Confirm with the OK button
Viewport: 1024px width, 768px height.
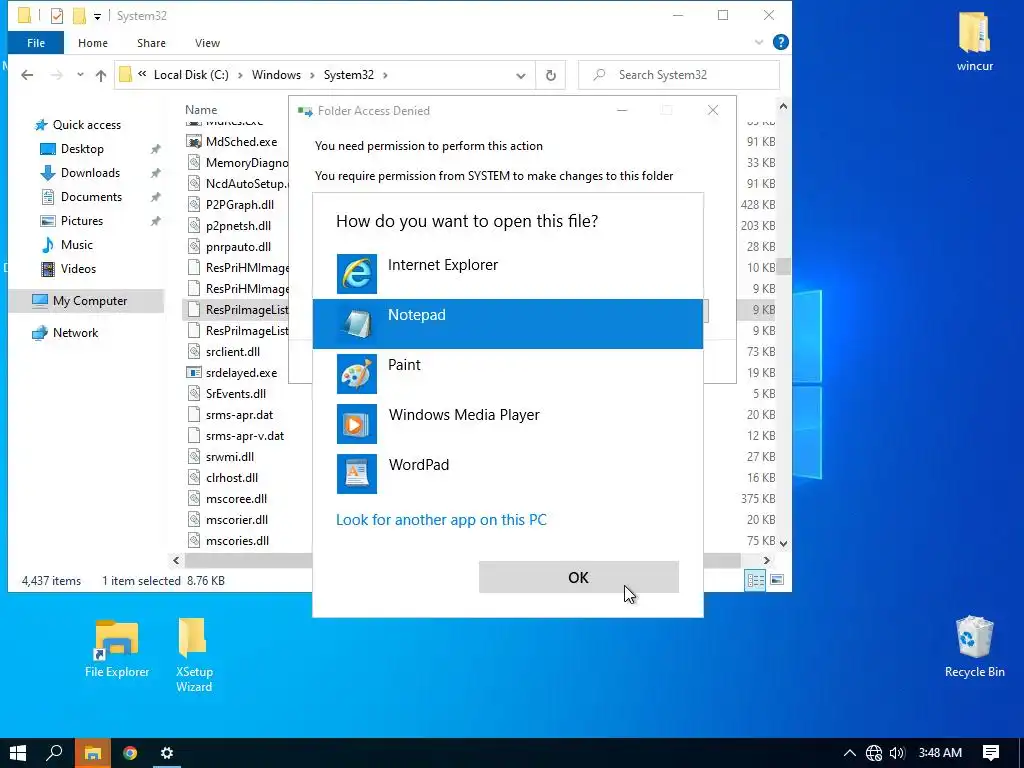click(x=579, y=577)
